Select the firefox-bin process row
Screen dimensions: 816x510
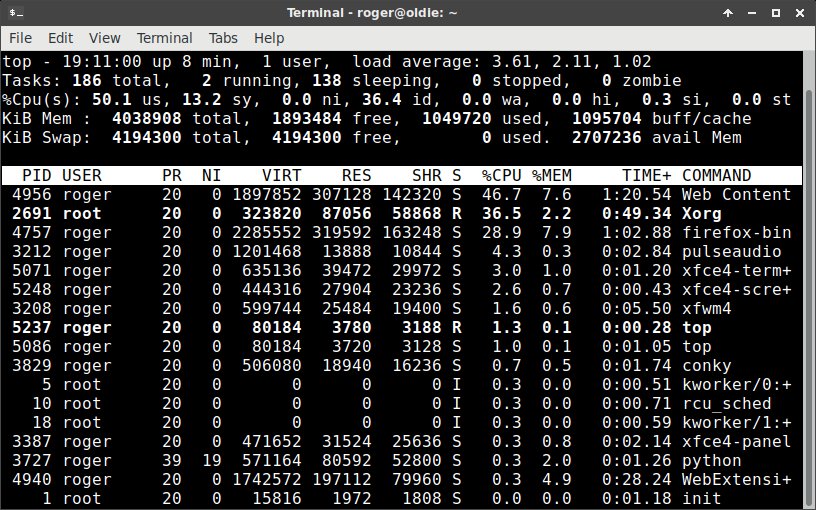(402, 233)
